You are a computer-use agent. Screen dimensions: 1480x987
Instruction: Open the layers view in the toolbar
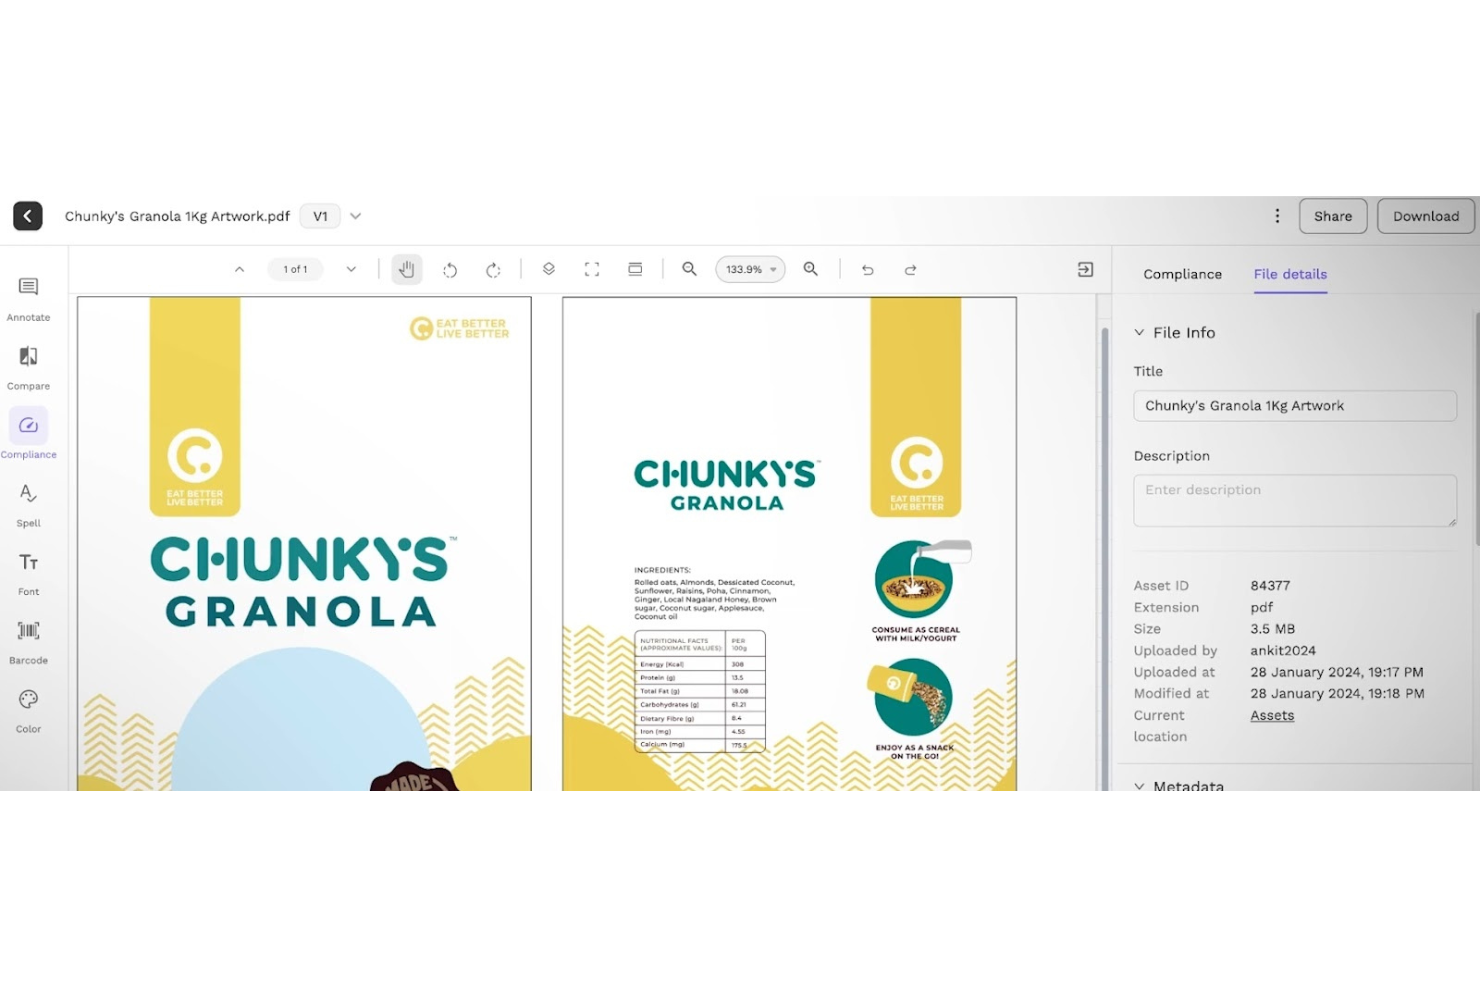coord(549,269)
